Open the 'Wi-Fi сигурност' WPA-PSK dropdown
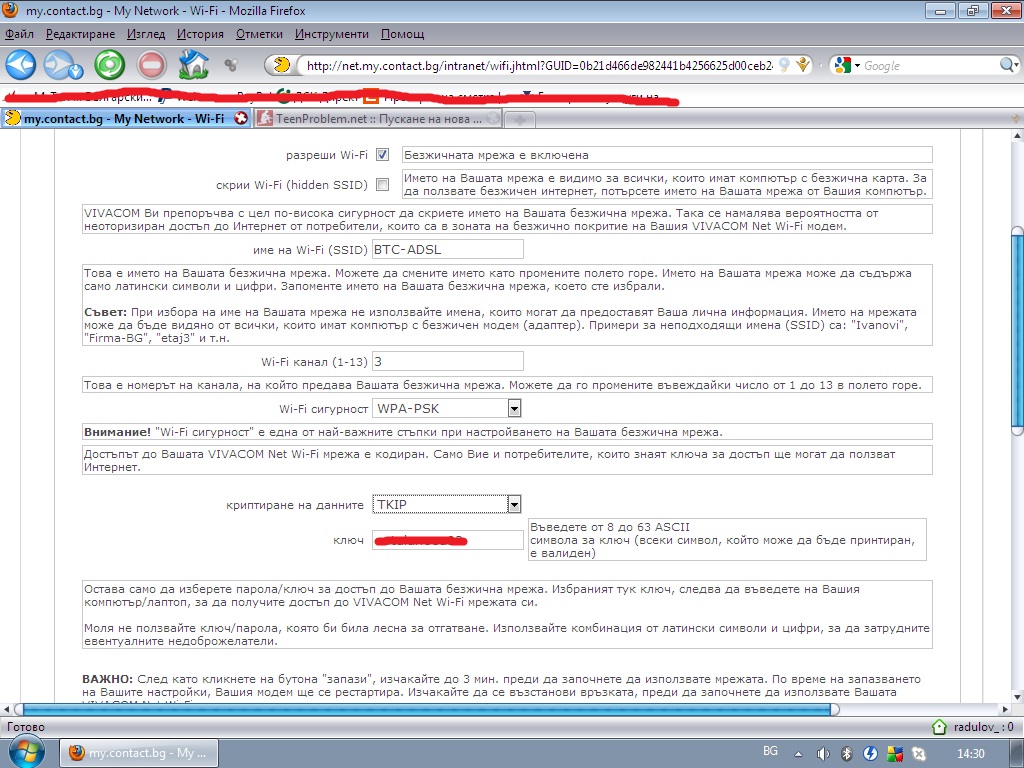Viewport: 1024px width, 768px height. 447,409
